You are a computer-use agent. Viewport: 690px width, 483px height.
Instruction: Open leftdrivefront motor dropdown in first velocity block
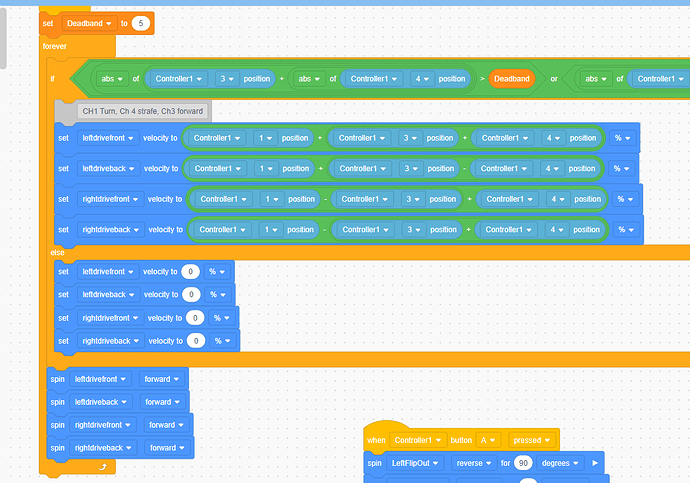(108, 138)
